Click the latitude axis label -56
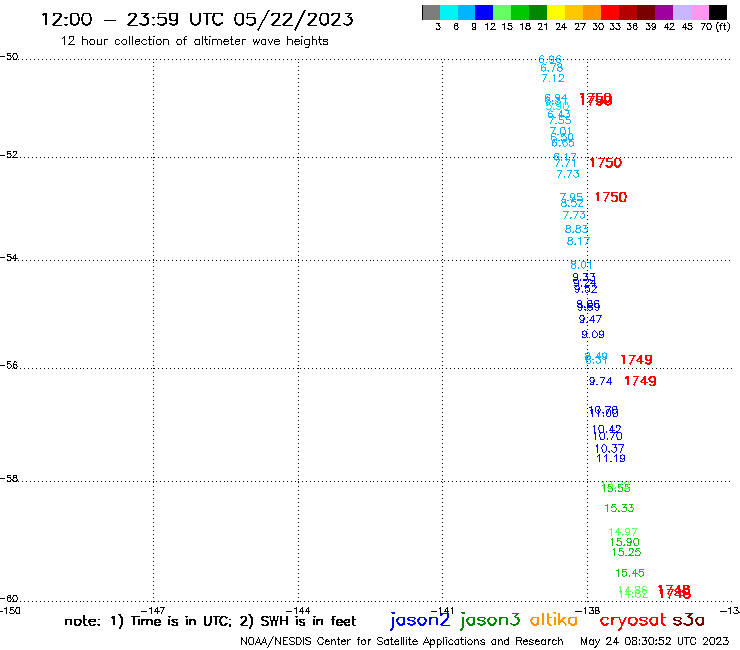This screenshot has height=650, width=740. [x=9, y=365]
